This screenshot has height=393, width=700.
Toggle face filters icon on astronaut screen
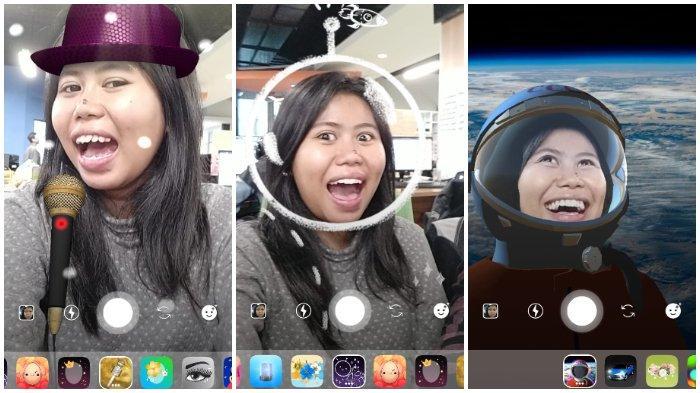click(x=673, y=311)
